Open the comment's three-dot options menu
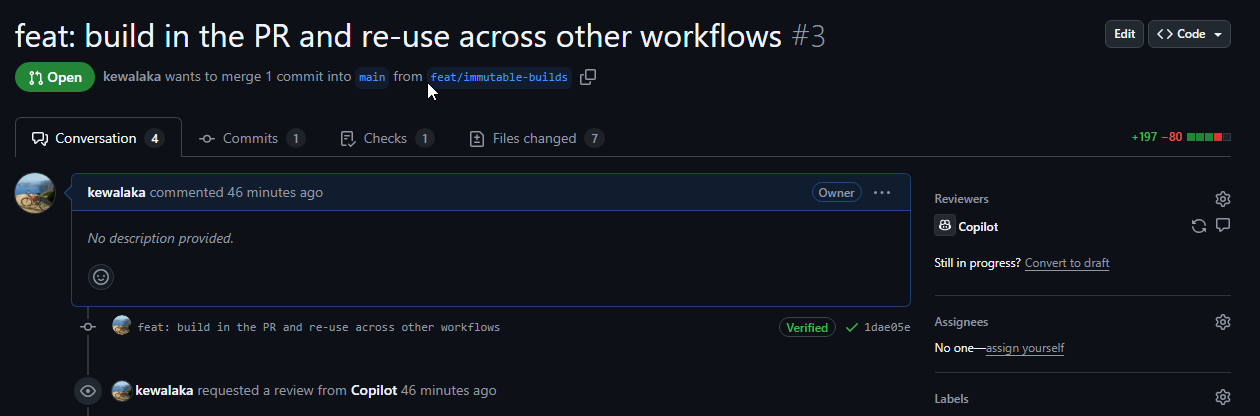This screenshot has height=416, width=1260. click(x=882, y=192)
